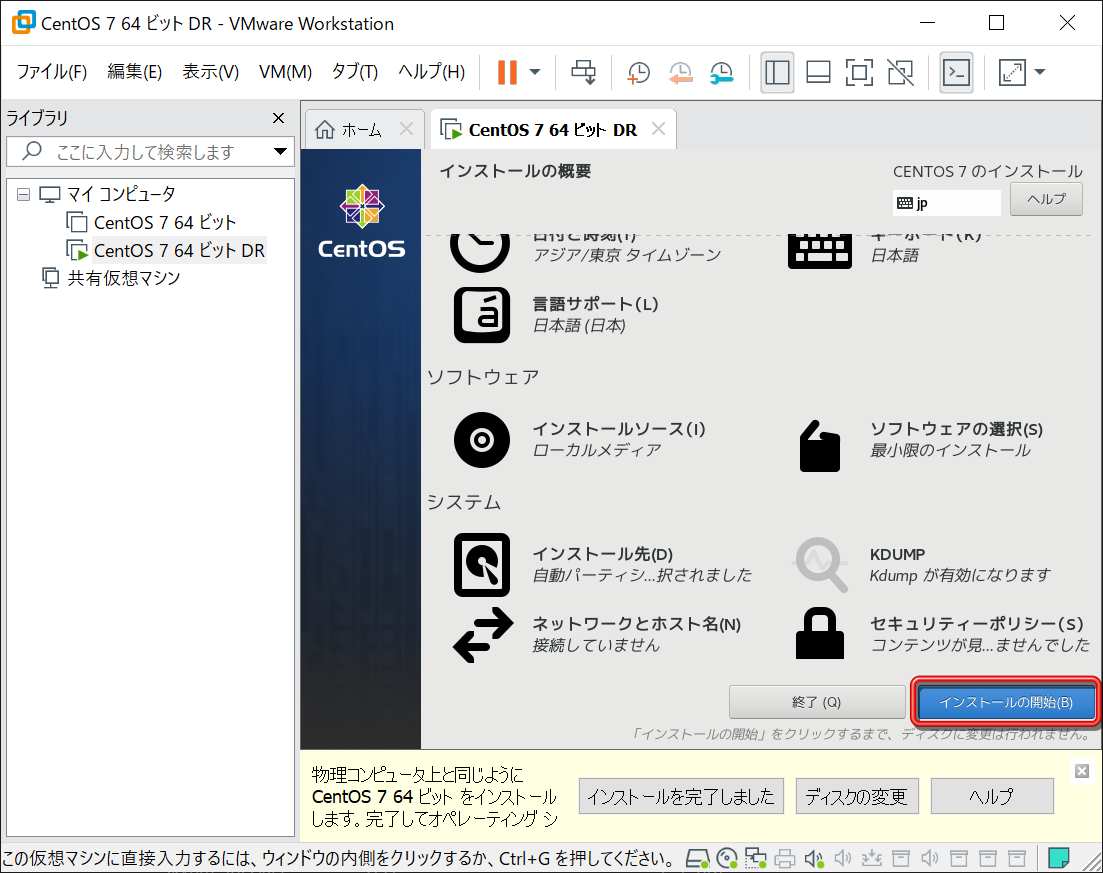
Task: Click the message log note icon
Action: tap(1059, 858)
